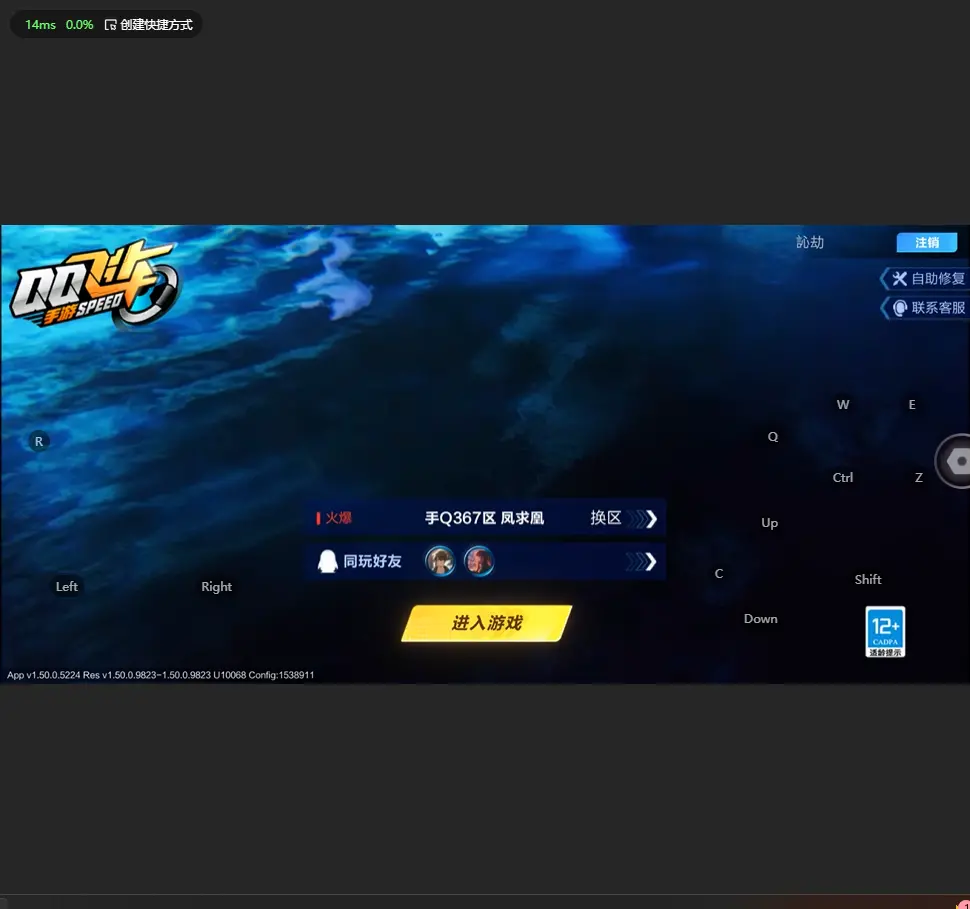970x909 pixels.
Task: Click the E key mapping overlay
Action: pyautogui.click(x=912, y=405)
